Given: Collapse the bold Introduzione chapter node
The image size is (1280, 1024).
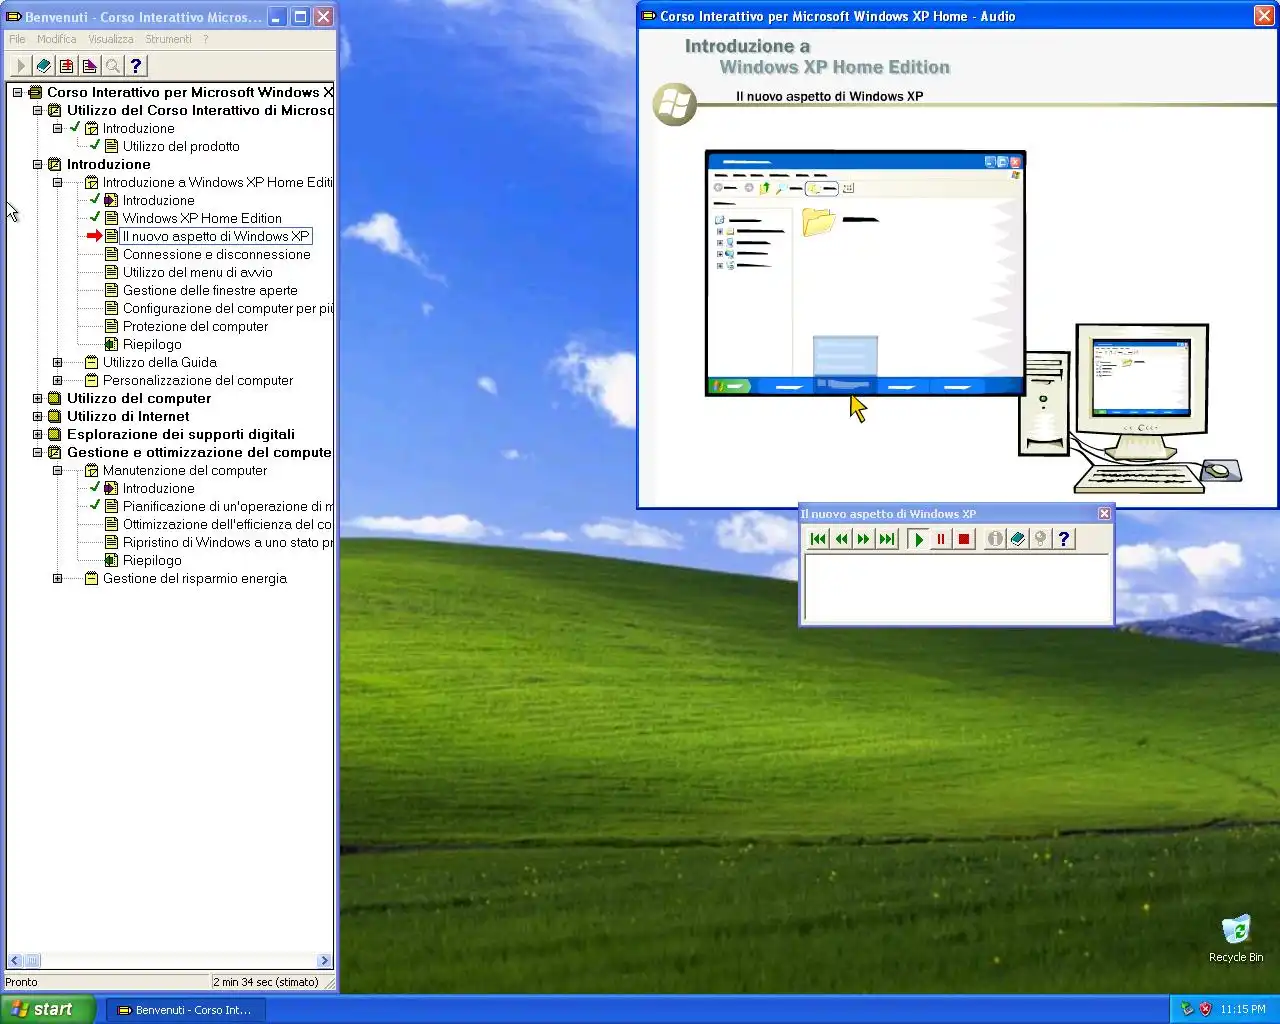Looking at the screenshot, I should (x=37, y=164).
